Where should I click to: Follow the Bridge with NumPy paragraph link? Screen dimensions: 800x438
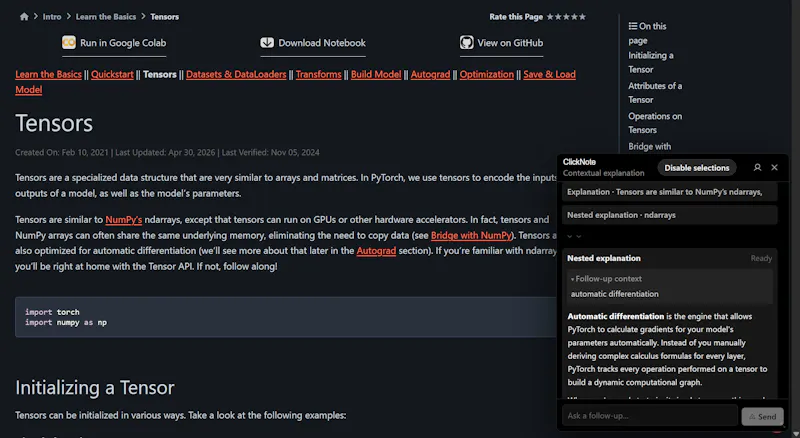pyautogui.click(x=471, y=235)
